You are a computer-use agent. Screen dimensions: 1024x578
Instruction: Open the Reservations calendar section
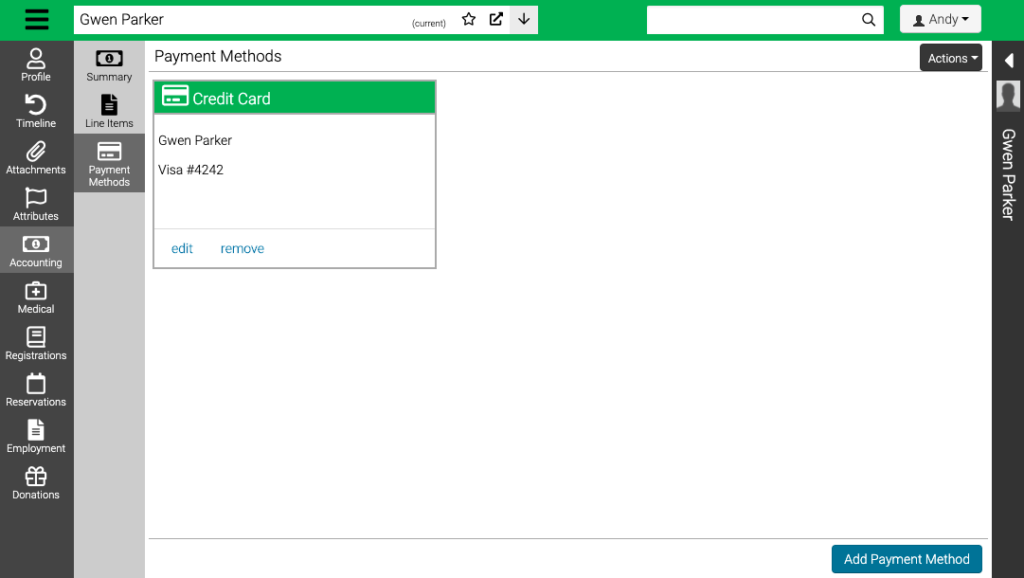pos(36,390)
